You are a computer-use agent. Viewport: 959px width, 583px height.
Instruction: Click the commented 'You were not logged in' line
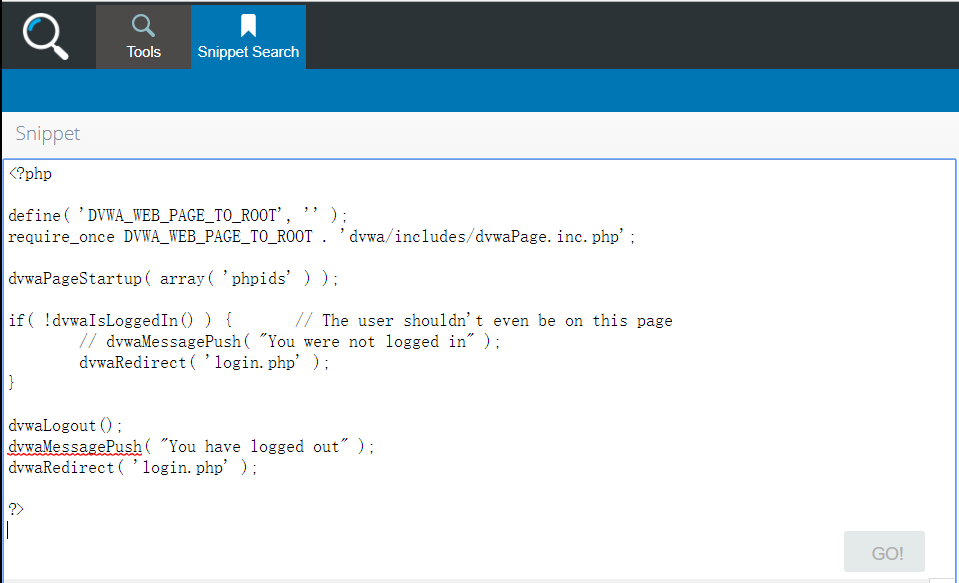pos(290,341)
